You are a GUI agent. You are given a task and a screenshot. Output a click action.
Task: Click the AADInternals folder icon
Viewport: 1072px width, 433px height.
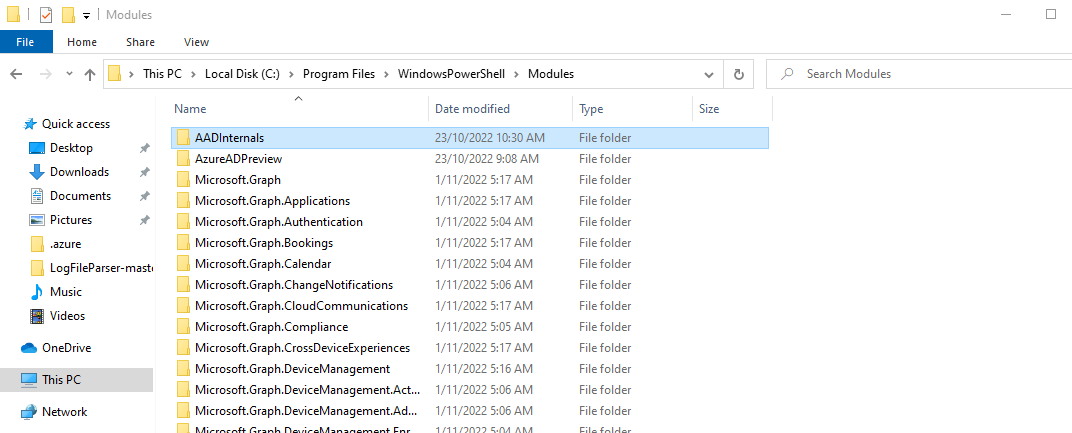(x=183, y=137)
